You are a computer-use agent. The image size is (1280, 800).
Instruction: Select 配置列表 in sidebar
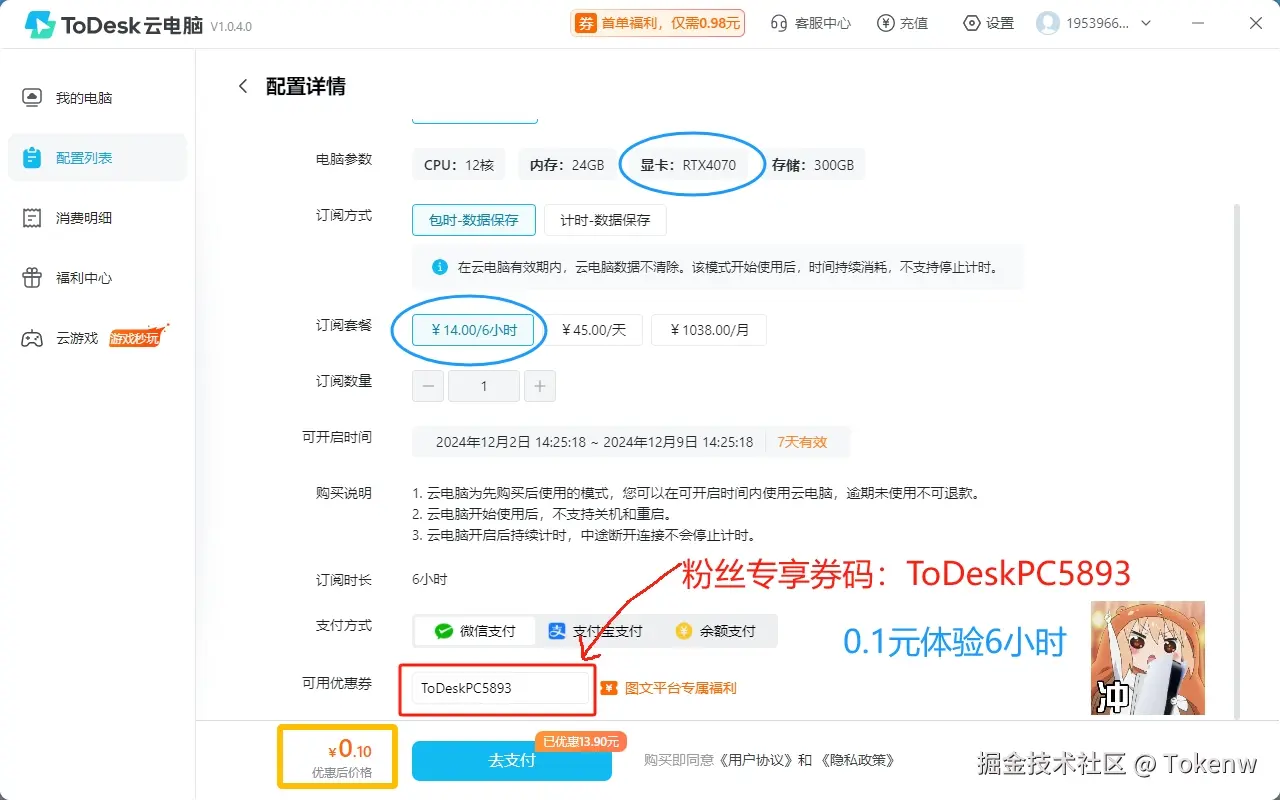(97, 158)
